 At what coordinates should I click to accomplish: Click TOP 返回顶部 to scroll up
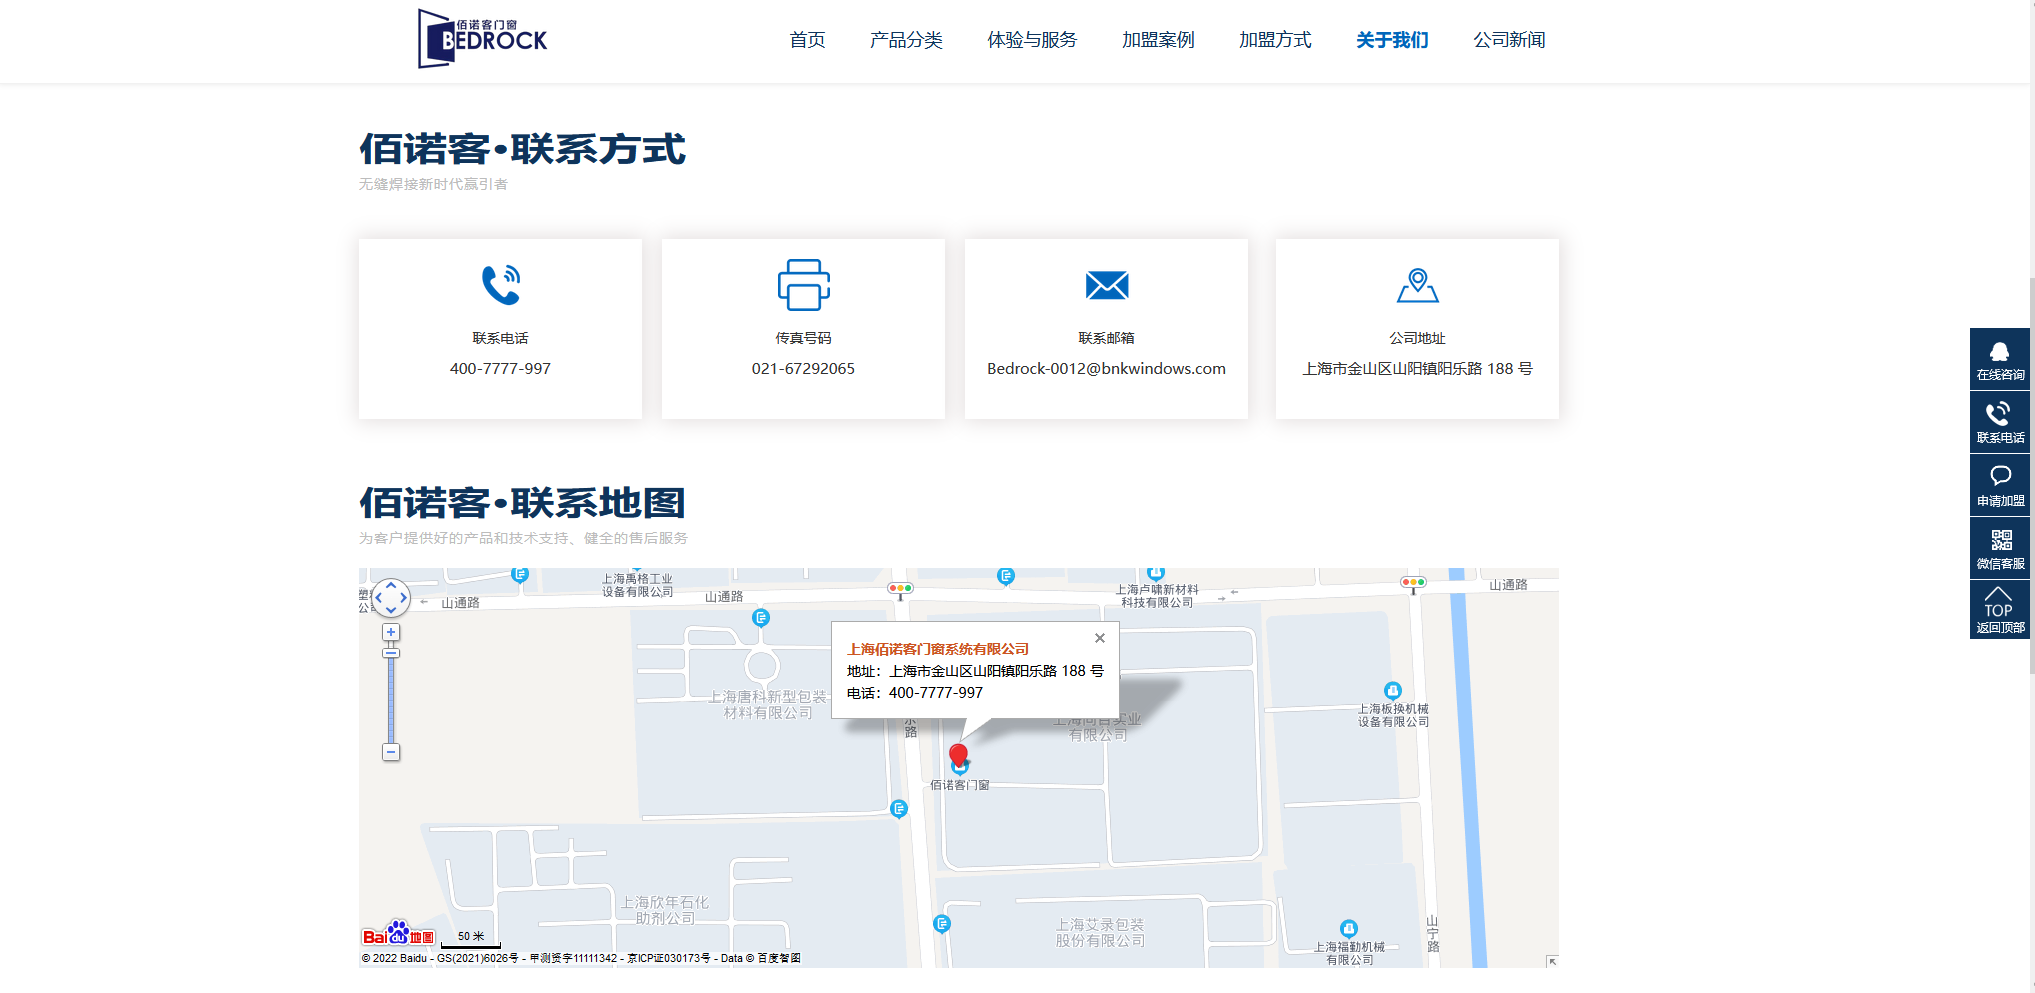click(1999, 610)
